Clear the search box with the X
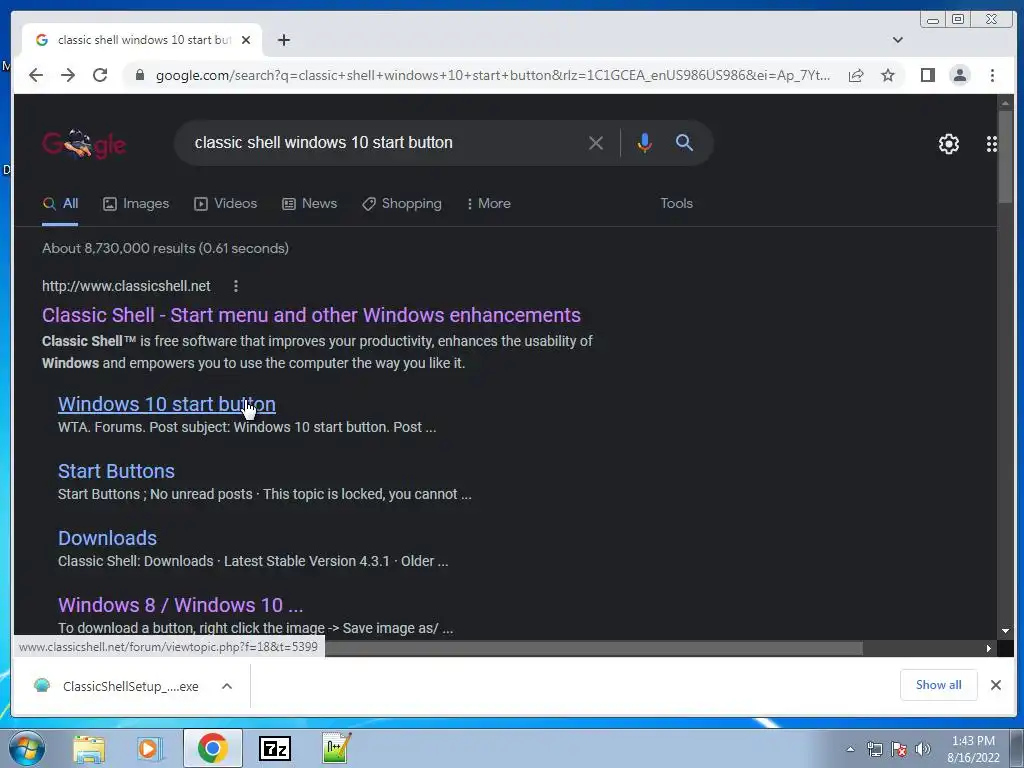 [596, 142]
